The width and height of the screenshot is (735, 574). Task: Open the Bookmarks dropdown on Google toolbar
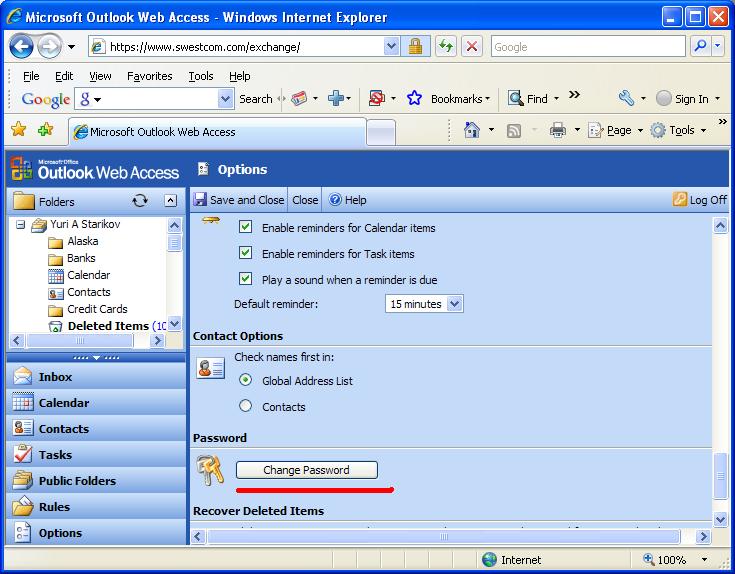[488, 98]
